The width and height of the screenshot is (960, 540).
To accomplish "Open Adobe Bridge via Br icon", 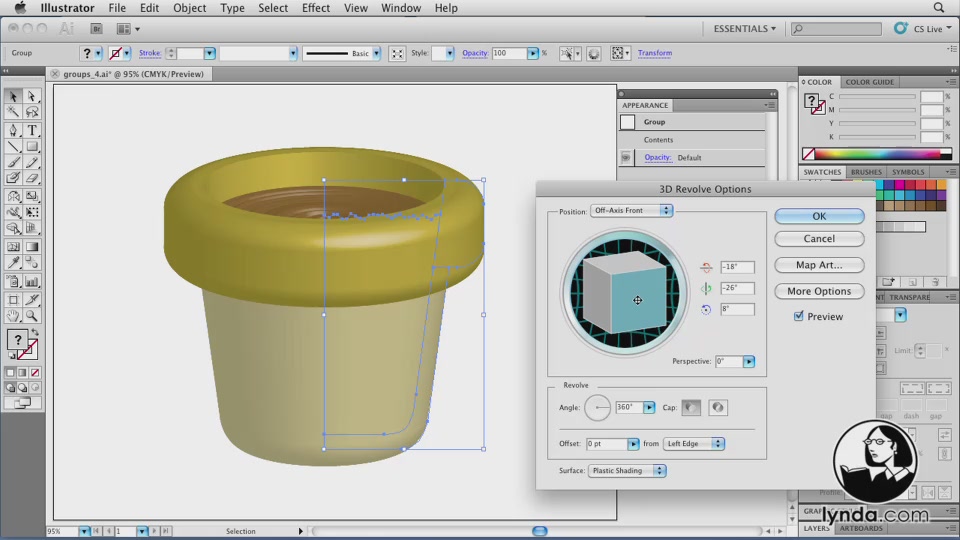I will tap(96, 29).
